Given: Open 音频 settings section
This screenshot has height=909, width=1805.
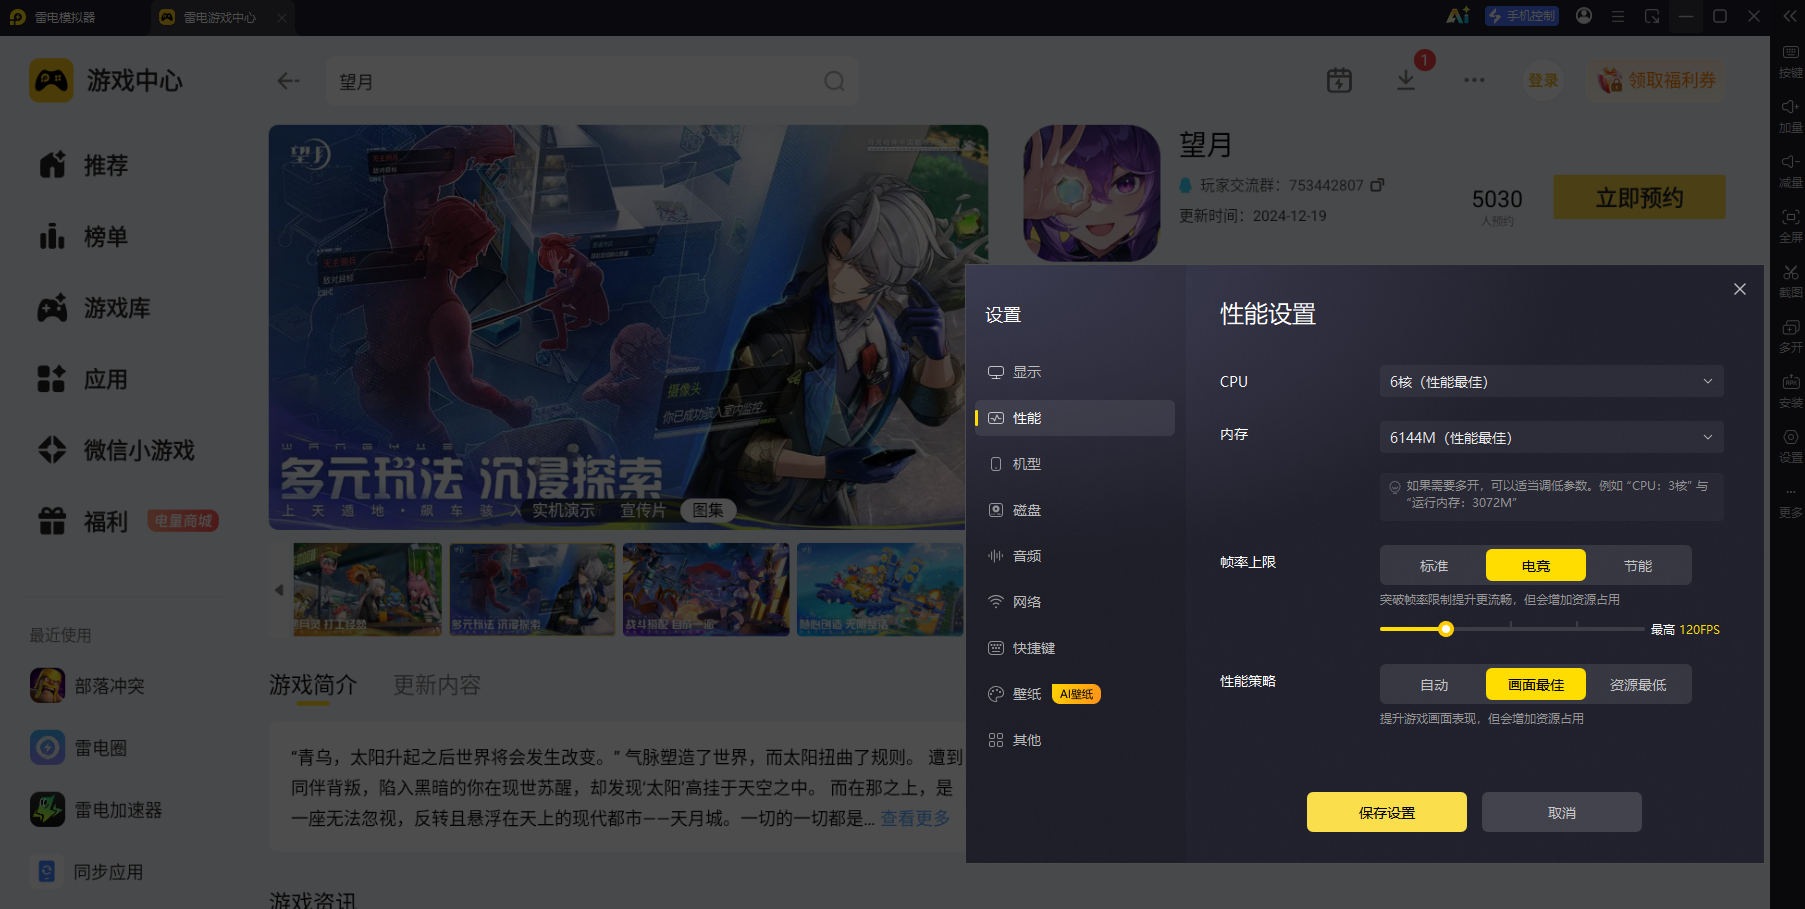Looking at the screenshot, I should [x=1074, y=556].
